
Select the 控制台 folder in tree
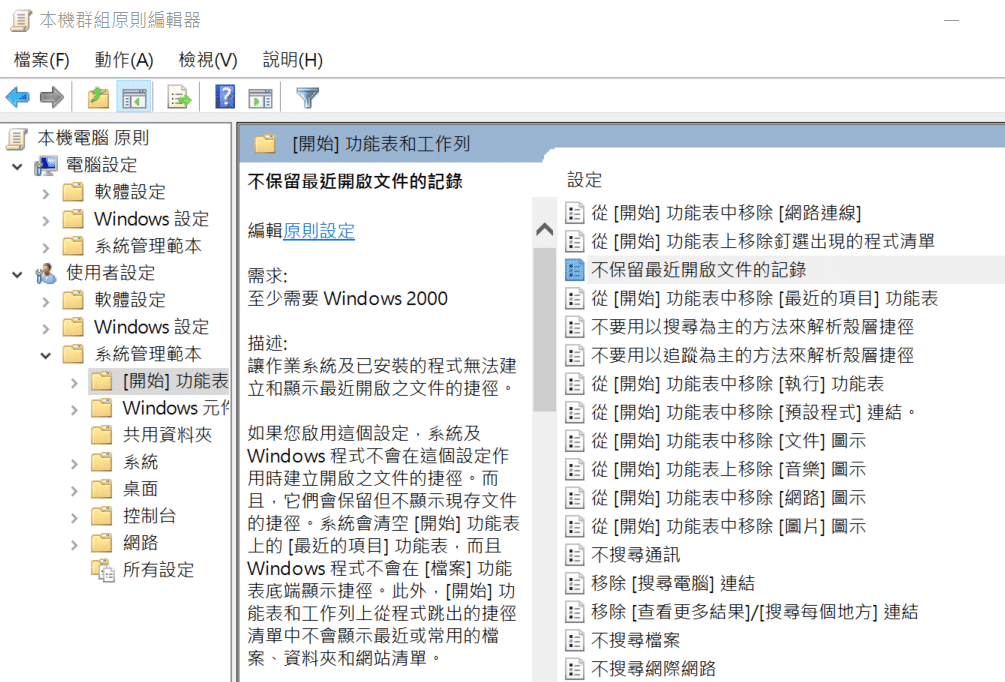click(x=149, y=515)
